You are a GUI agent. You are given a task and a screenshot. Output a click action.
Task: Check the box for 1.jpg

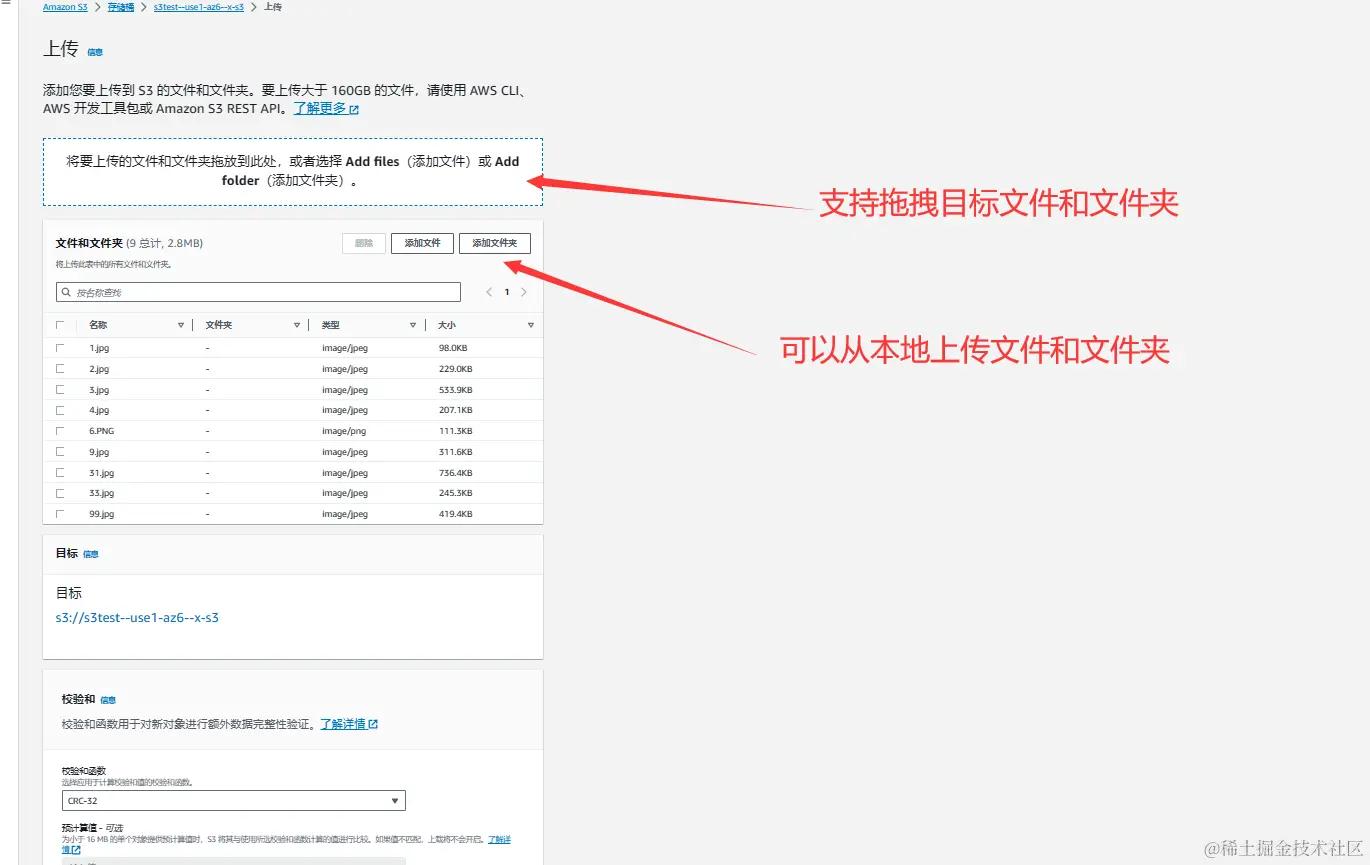[x=60, y=348]
